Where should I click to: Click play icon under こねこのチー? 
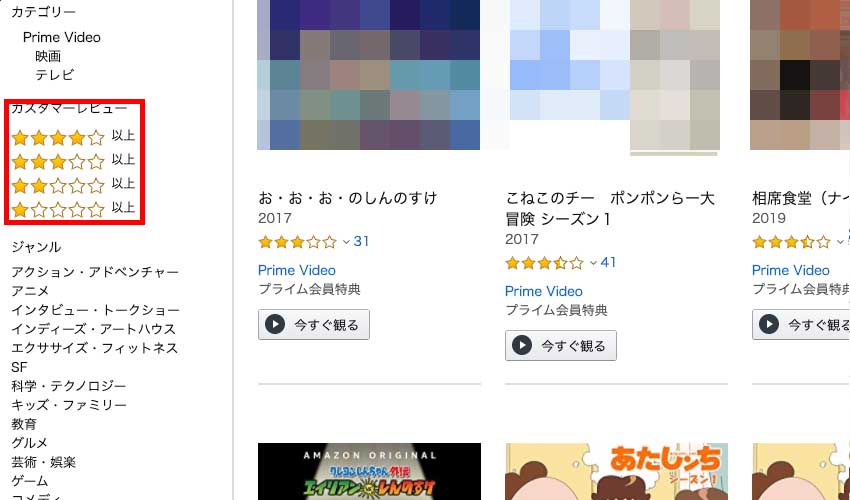[521, 346]
